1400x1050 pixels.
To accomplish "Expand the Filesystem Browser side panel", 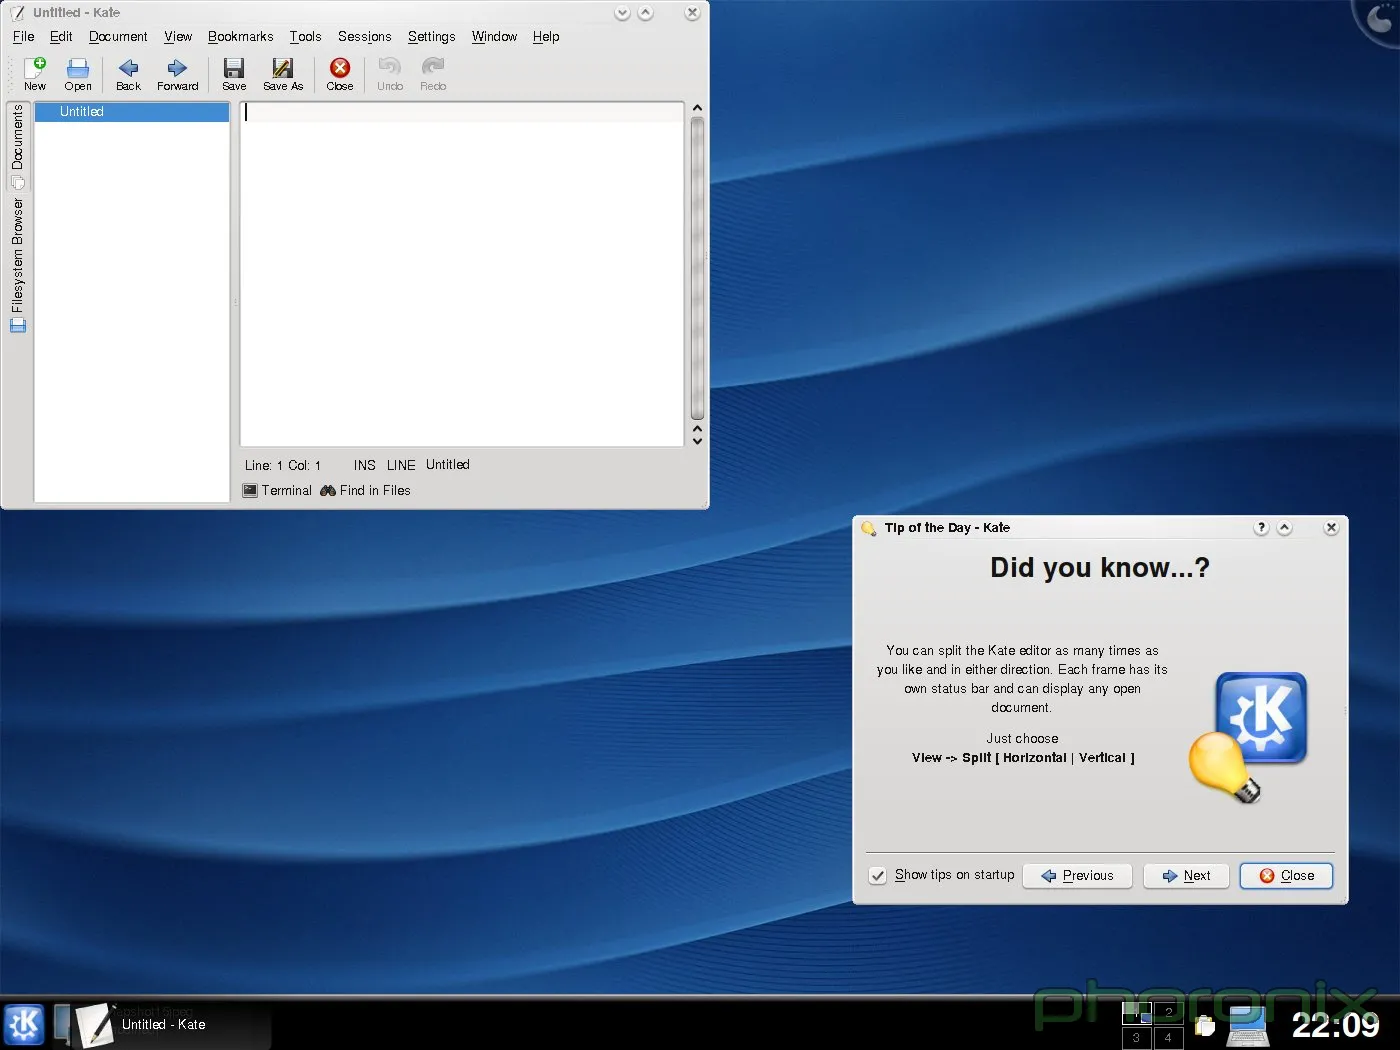I will (x=18, y=264).
